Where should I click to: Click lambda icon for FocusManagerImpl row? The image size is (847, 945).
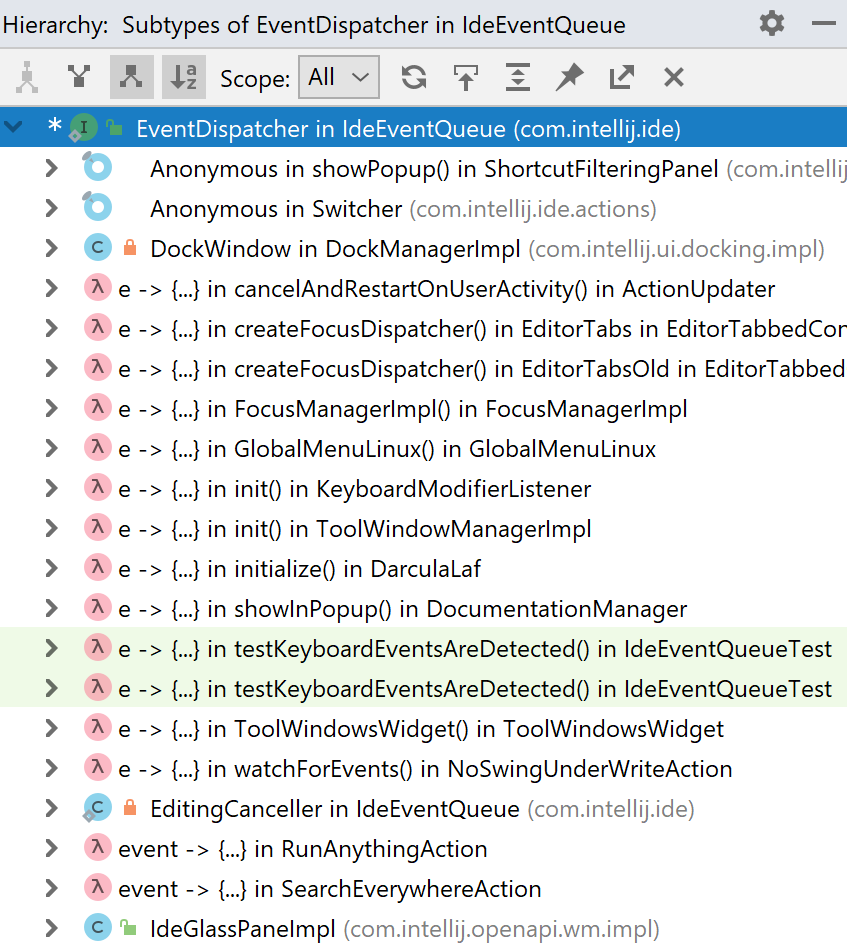(98, 407)
